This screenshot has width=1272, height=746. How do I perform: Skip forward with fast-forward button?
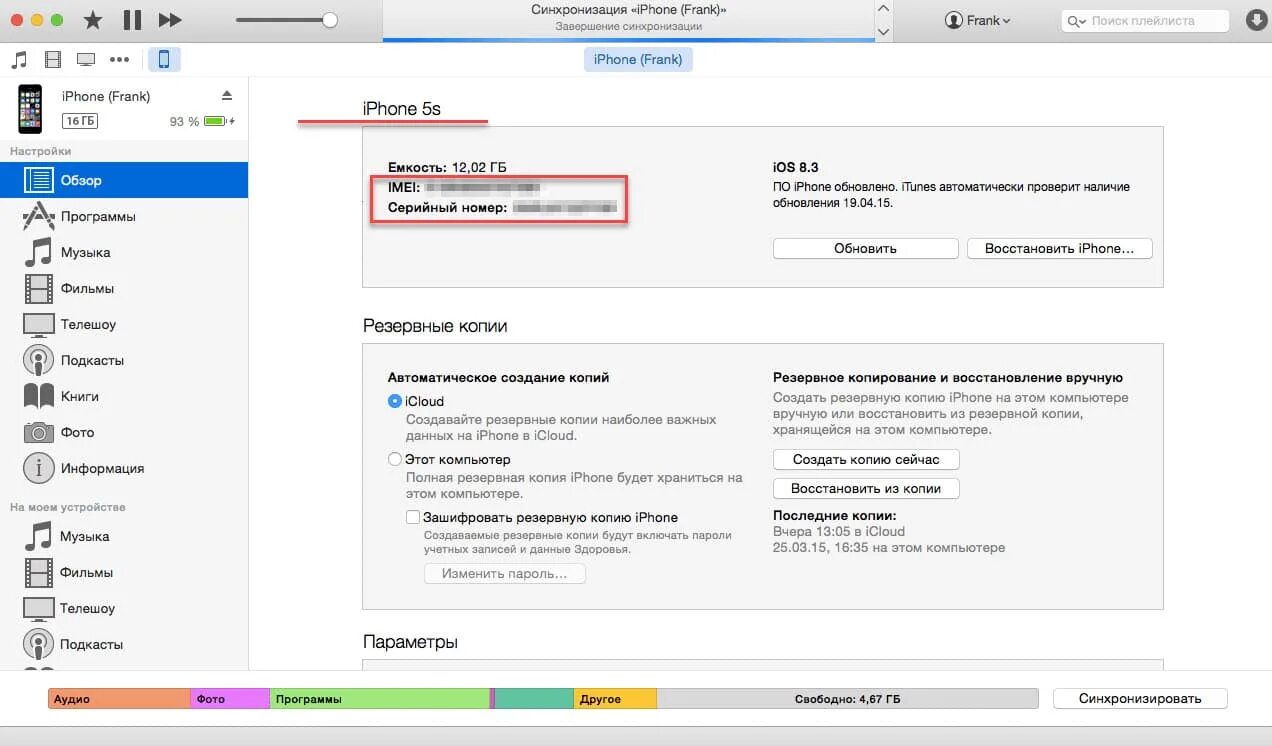click(x=170, y=20)
